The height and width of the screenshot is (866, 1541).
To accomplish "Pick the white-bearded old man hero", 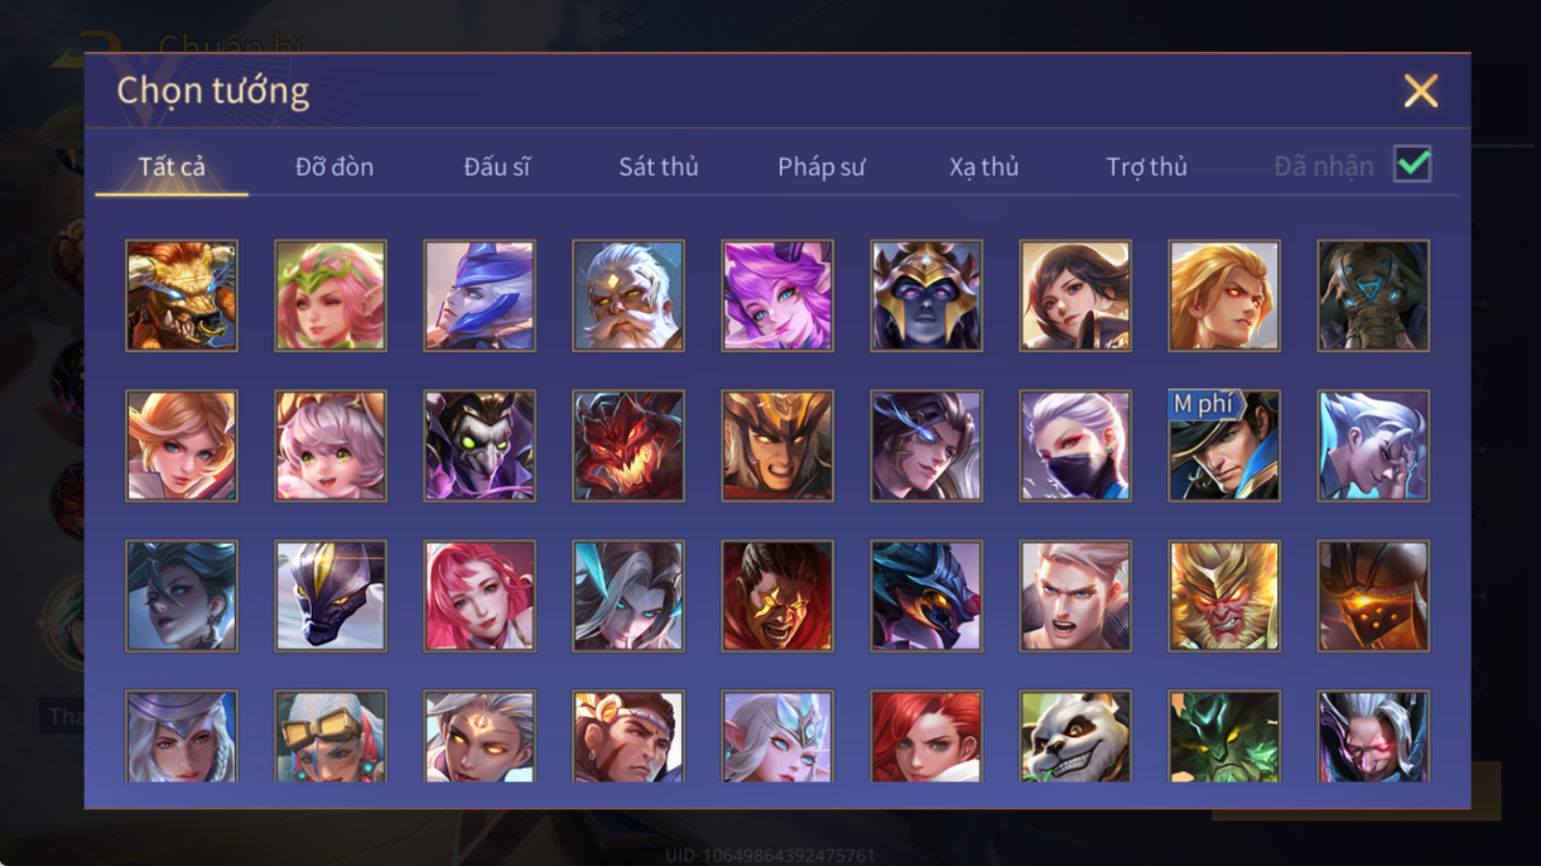I will click(x=628, y=295).
